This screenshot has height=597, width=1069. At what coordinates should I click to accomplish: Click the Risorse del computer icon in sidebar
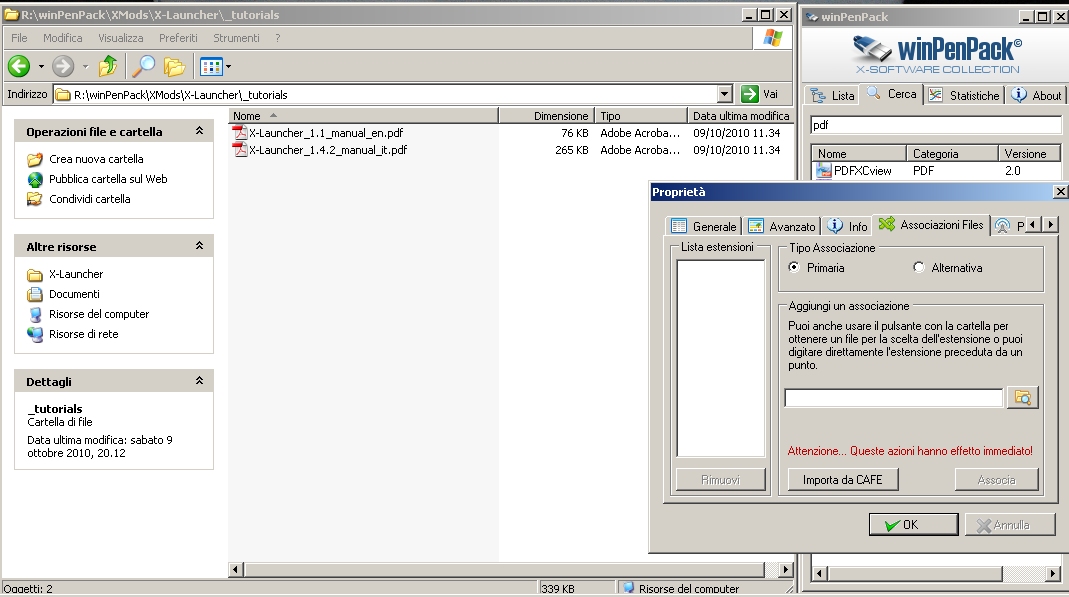(x=35, y=314)
